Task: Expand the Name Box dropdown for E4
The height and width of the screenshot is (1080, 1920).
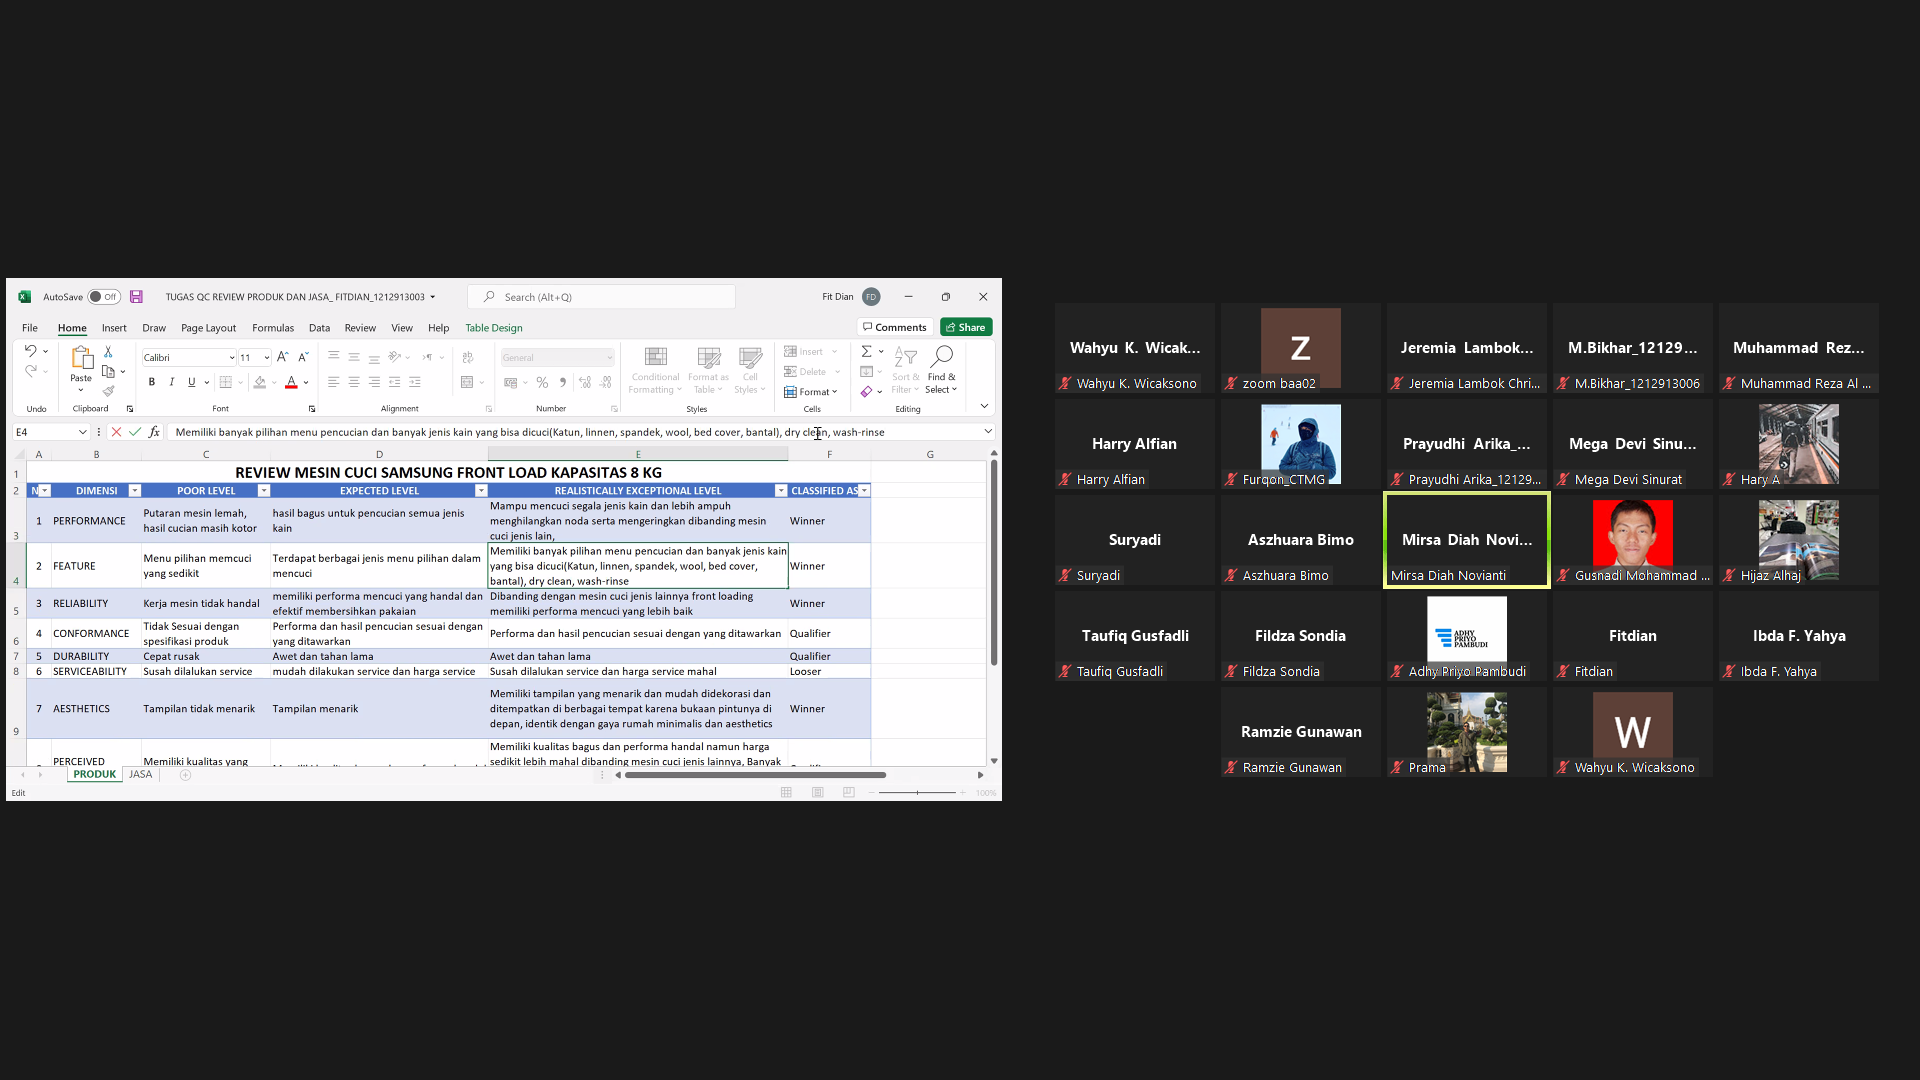Action: pyautogui.click(x=83, y=432)
